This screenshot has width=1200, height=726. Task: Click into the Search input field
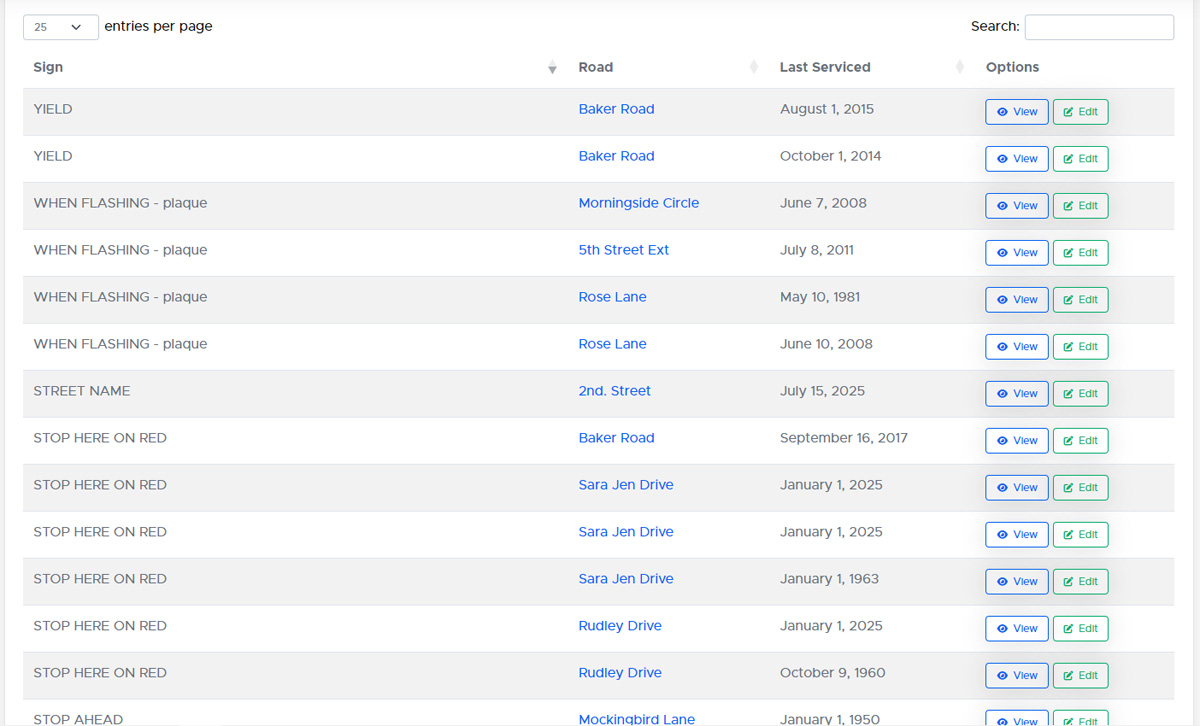tap(1098, 27)
